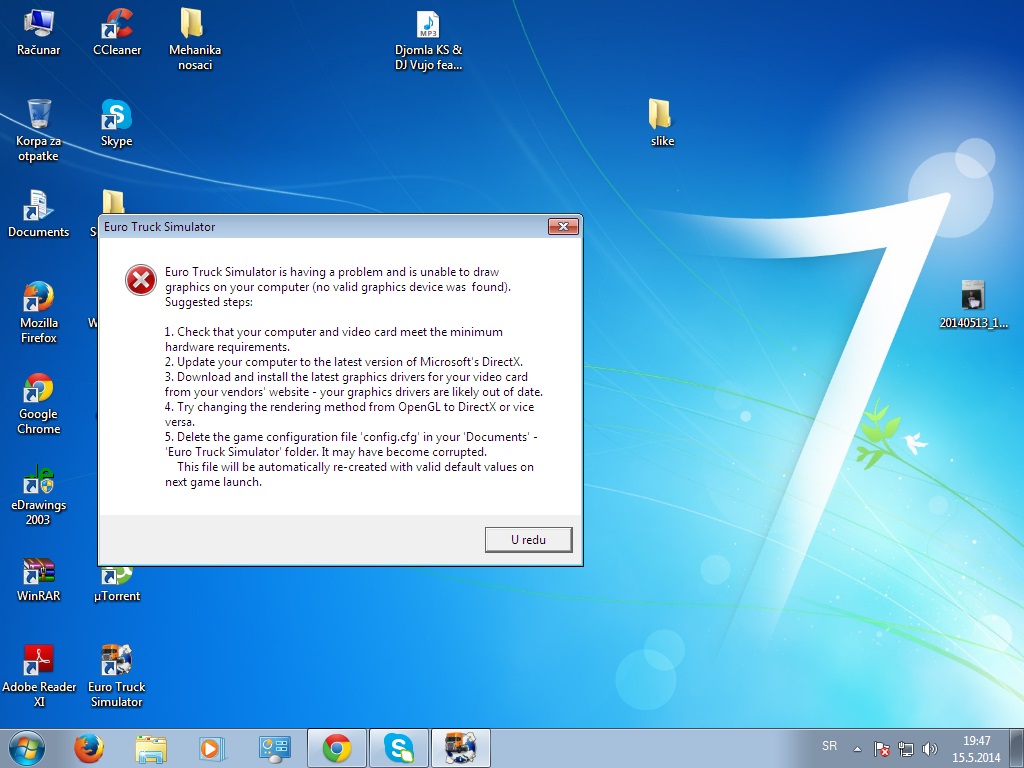
Task: Switch to Skype in the taskbar
Action: click(x=398, y=748)
